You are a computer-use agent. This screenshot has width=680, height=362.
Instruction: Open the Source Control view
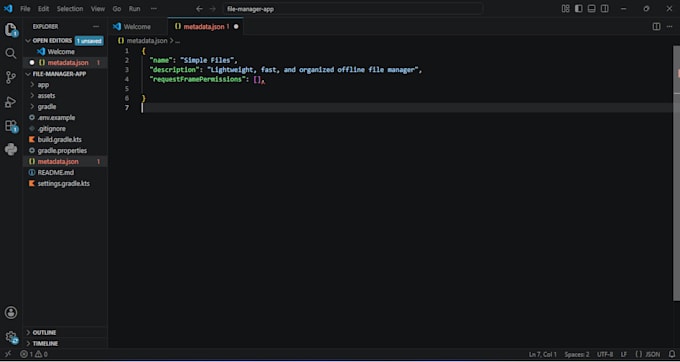[10, 78]
